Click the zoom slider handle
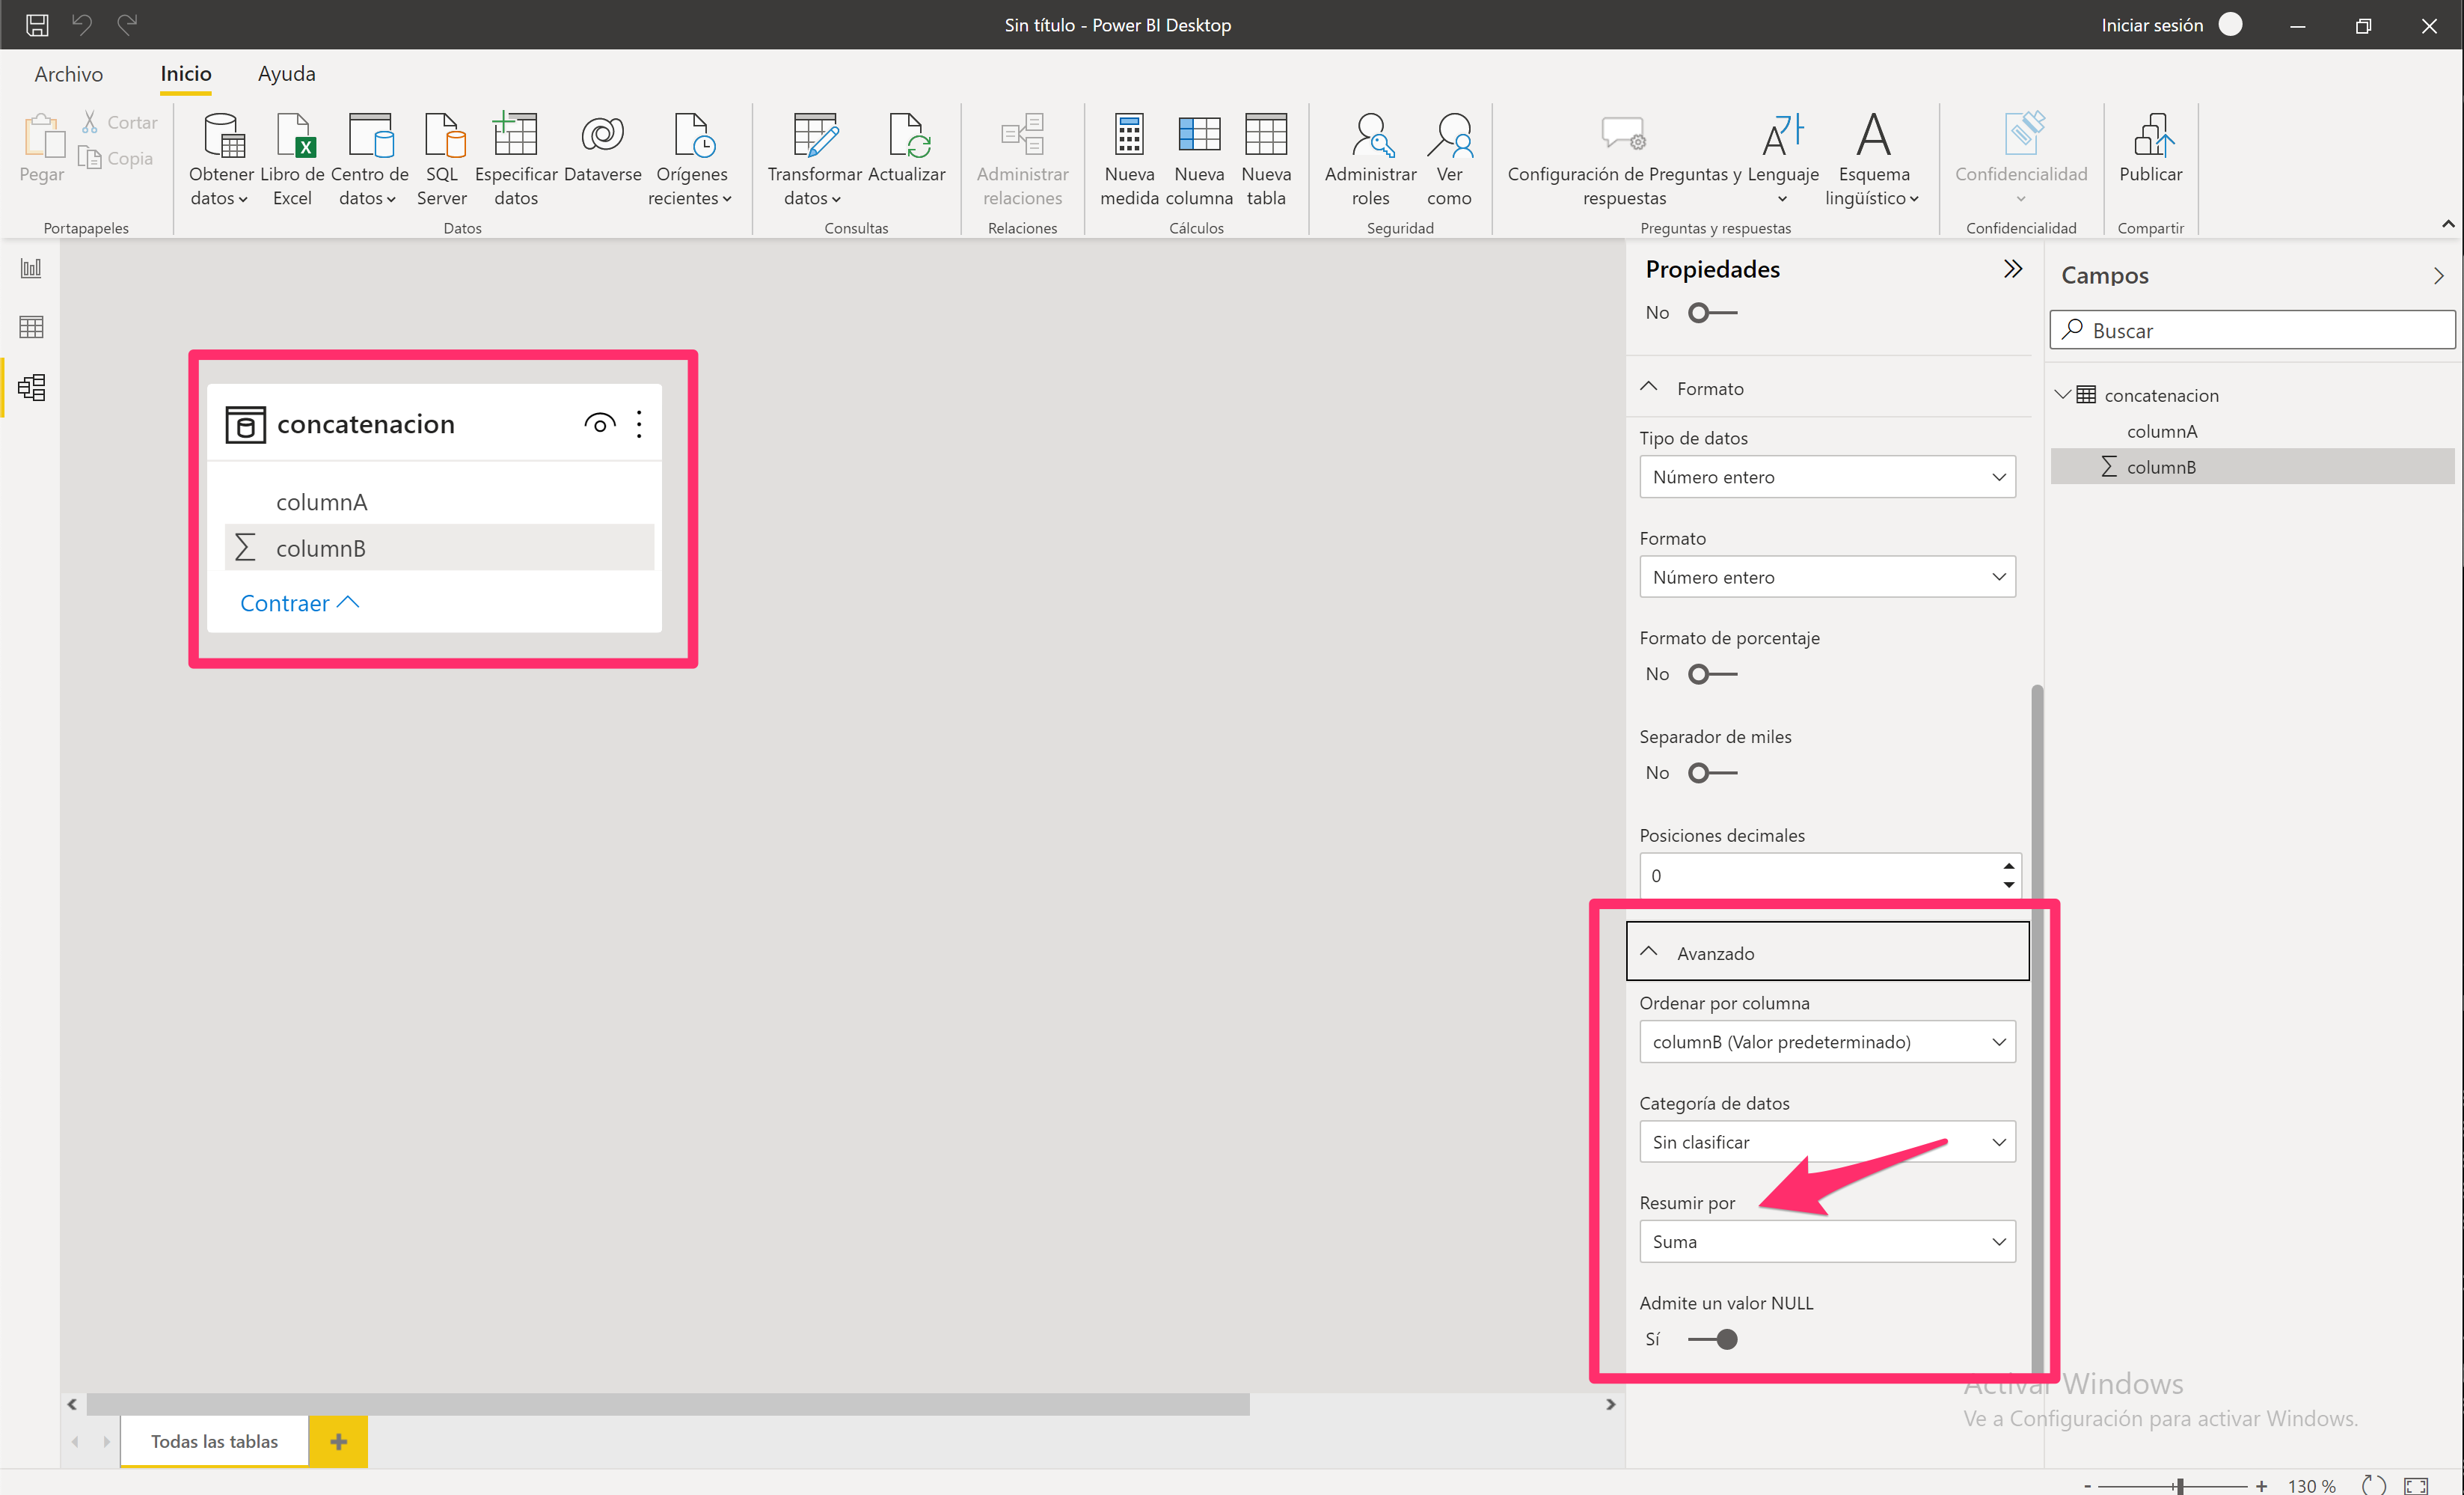Screen dimensions: 2464x1495 click(2178, 1485)
